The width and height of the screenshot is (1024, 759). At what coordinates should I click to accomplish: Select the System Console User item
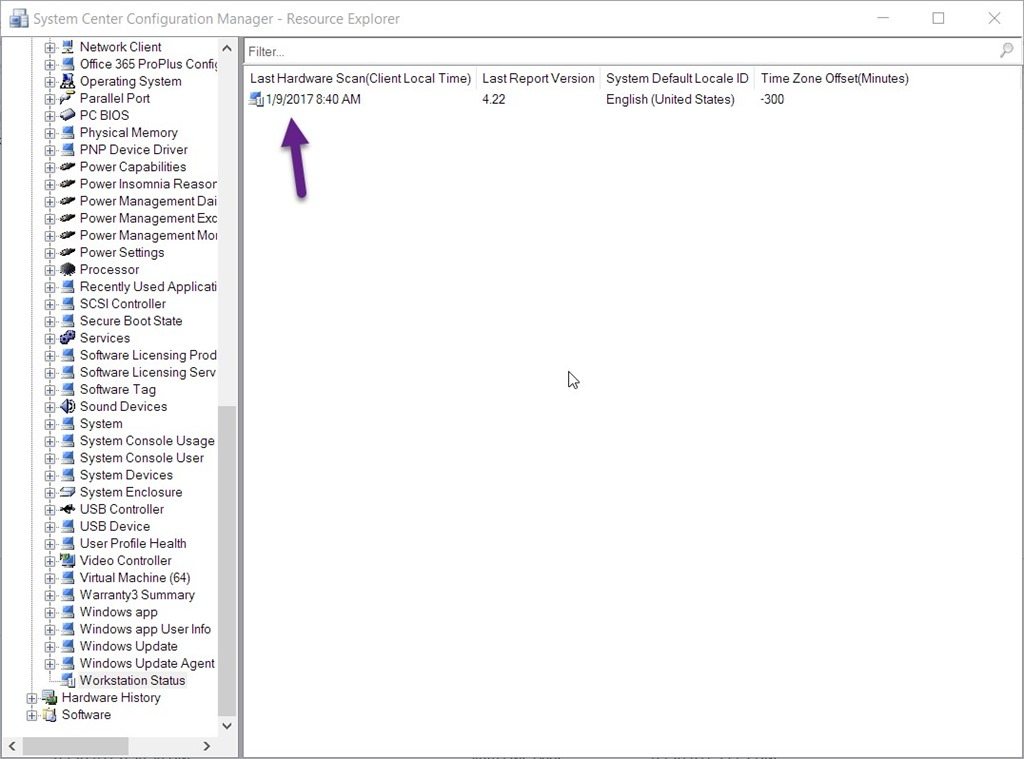click(x=142, y=457)
